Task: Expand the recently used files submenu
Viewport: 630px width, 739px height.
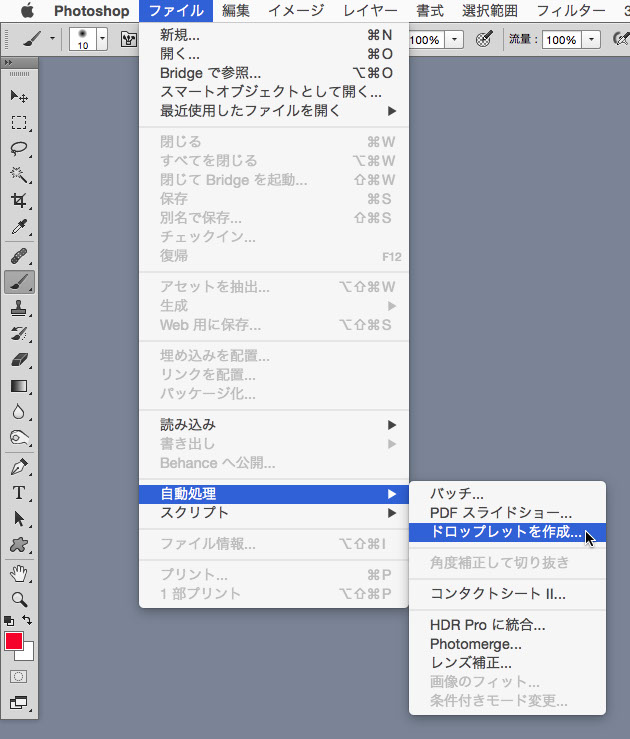Action: tap(274, 111)
